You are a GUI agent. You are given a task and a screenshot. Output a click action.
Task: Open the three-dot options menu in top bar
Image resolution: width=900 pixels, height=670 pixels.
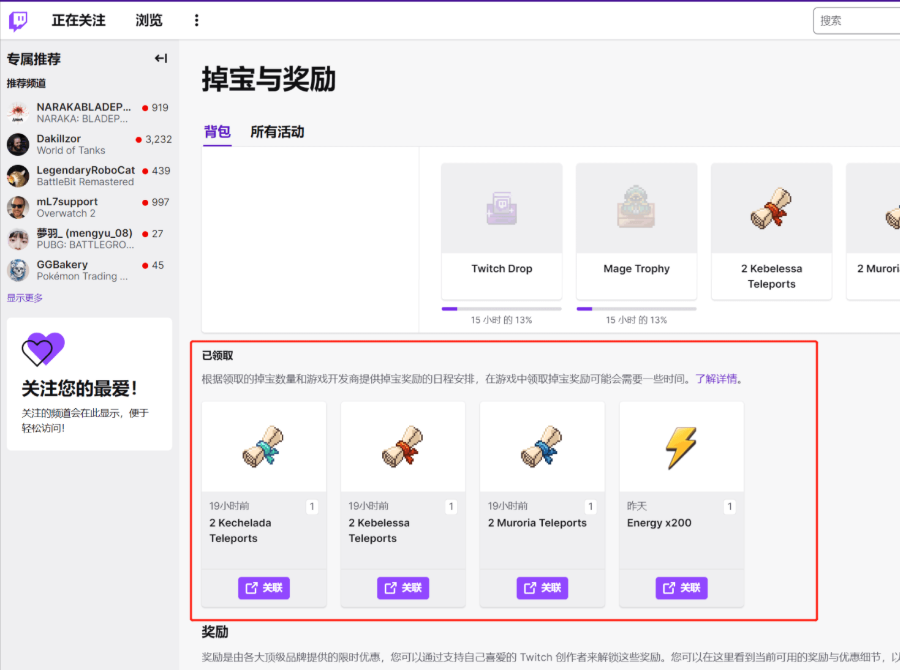click(196, 19)
